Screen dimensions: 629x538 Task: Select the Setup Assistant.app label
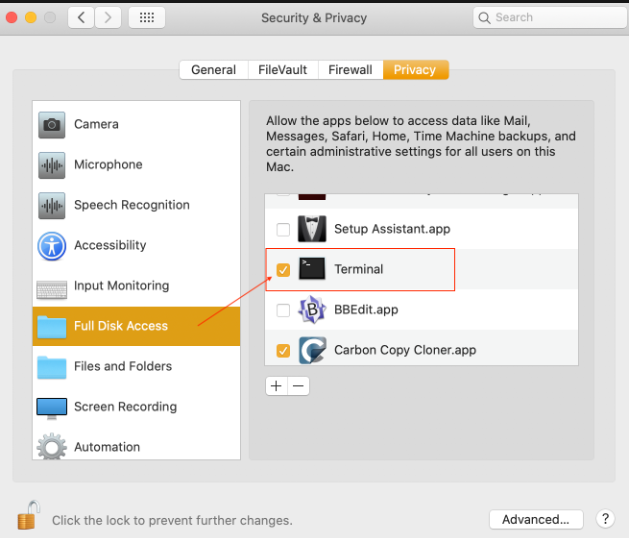pos(392,229)
